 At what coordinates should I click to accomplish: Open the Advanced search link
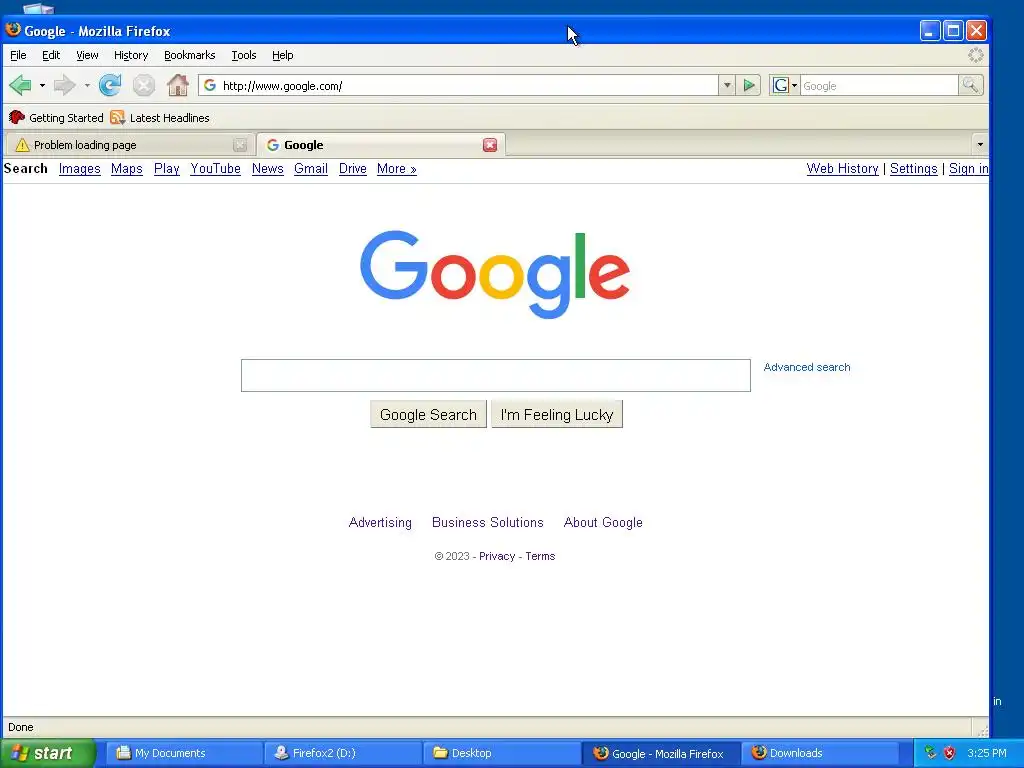pos(807,367)
